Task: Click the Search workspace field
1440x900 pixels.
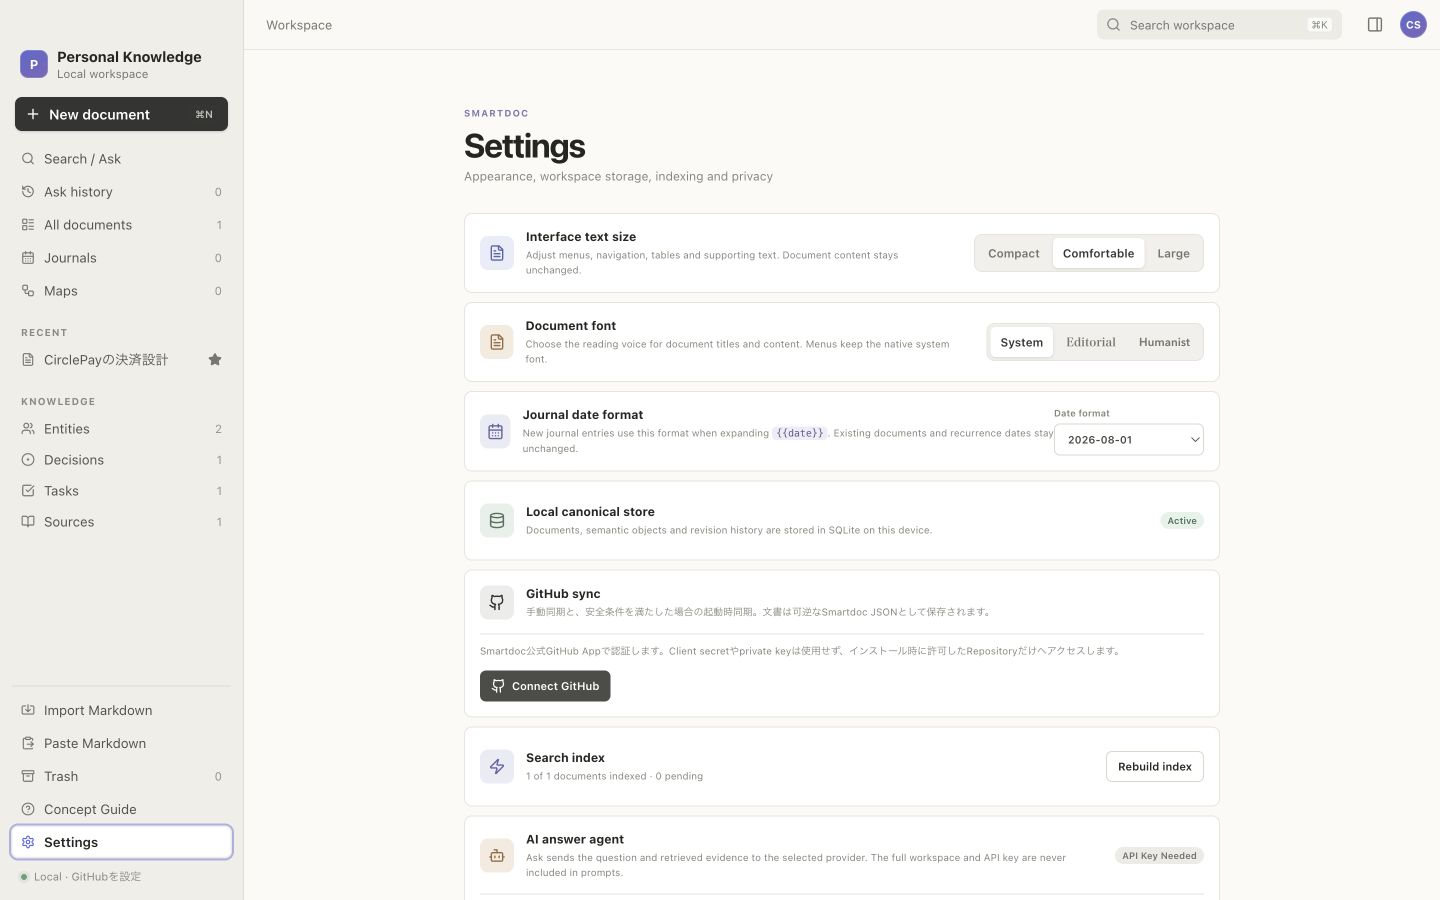Action: [1219, 25]
